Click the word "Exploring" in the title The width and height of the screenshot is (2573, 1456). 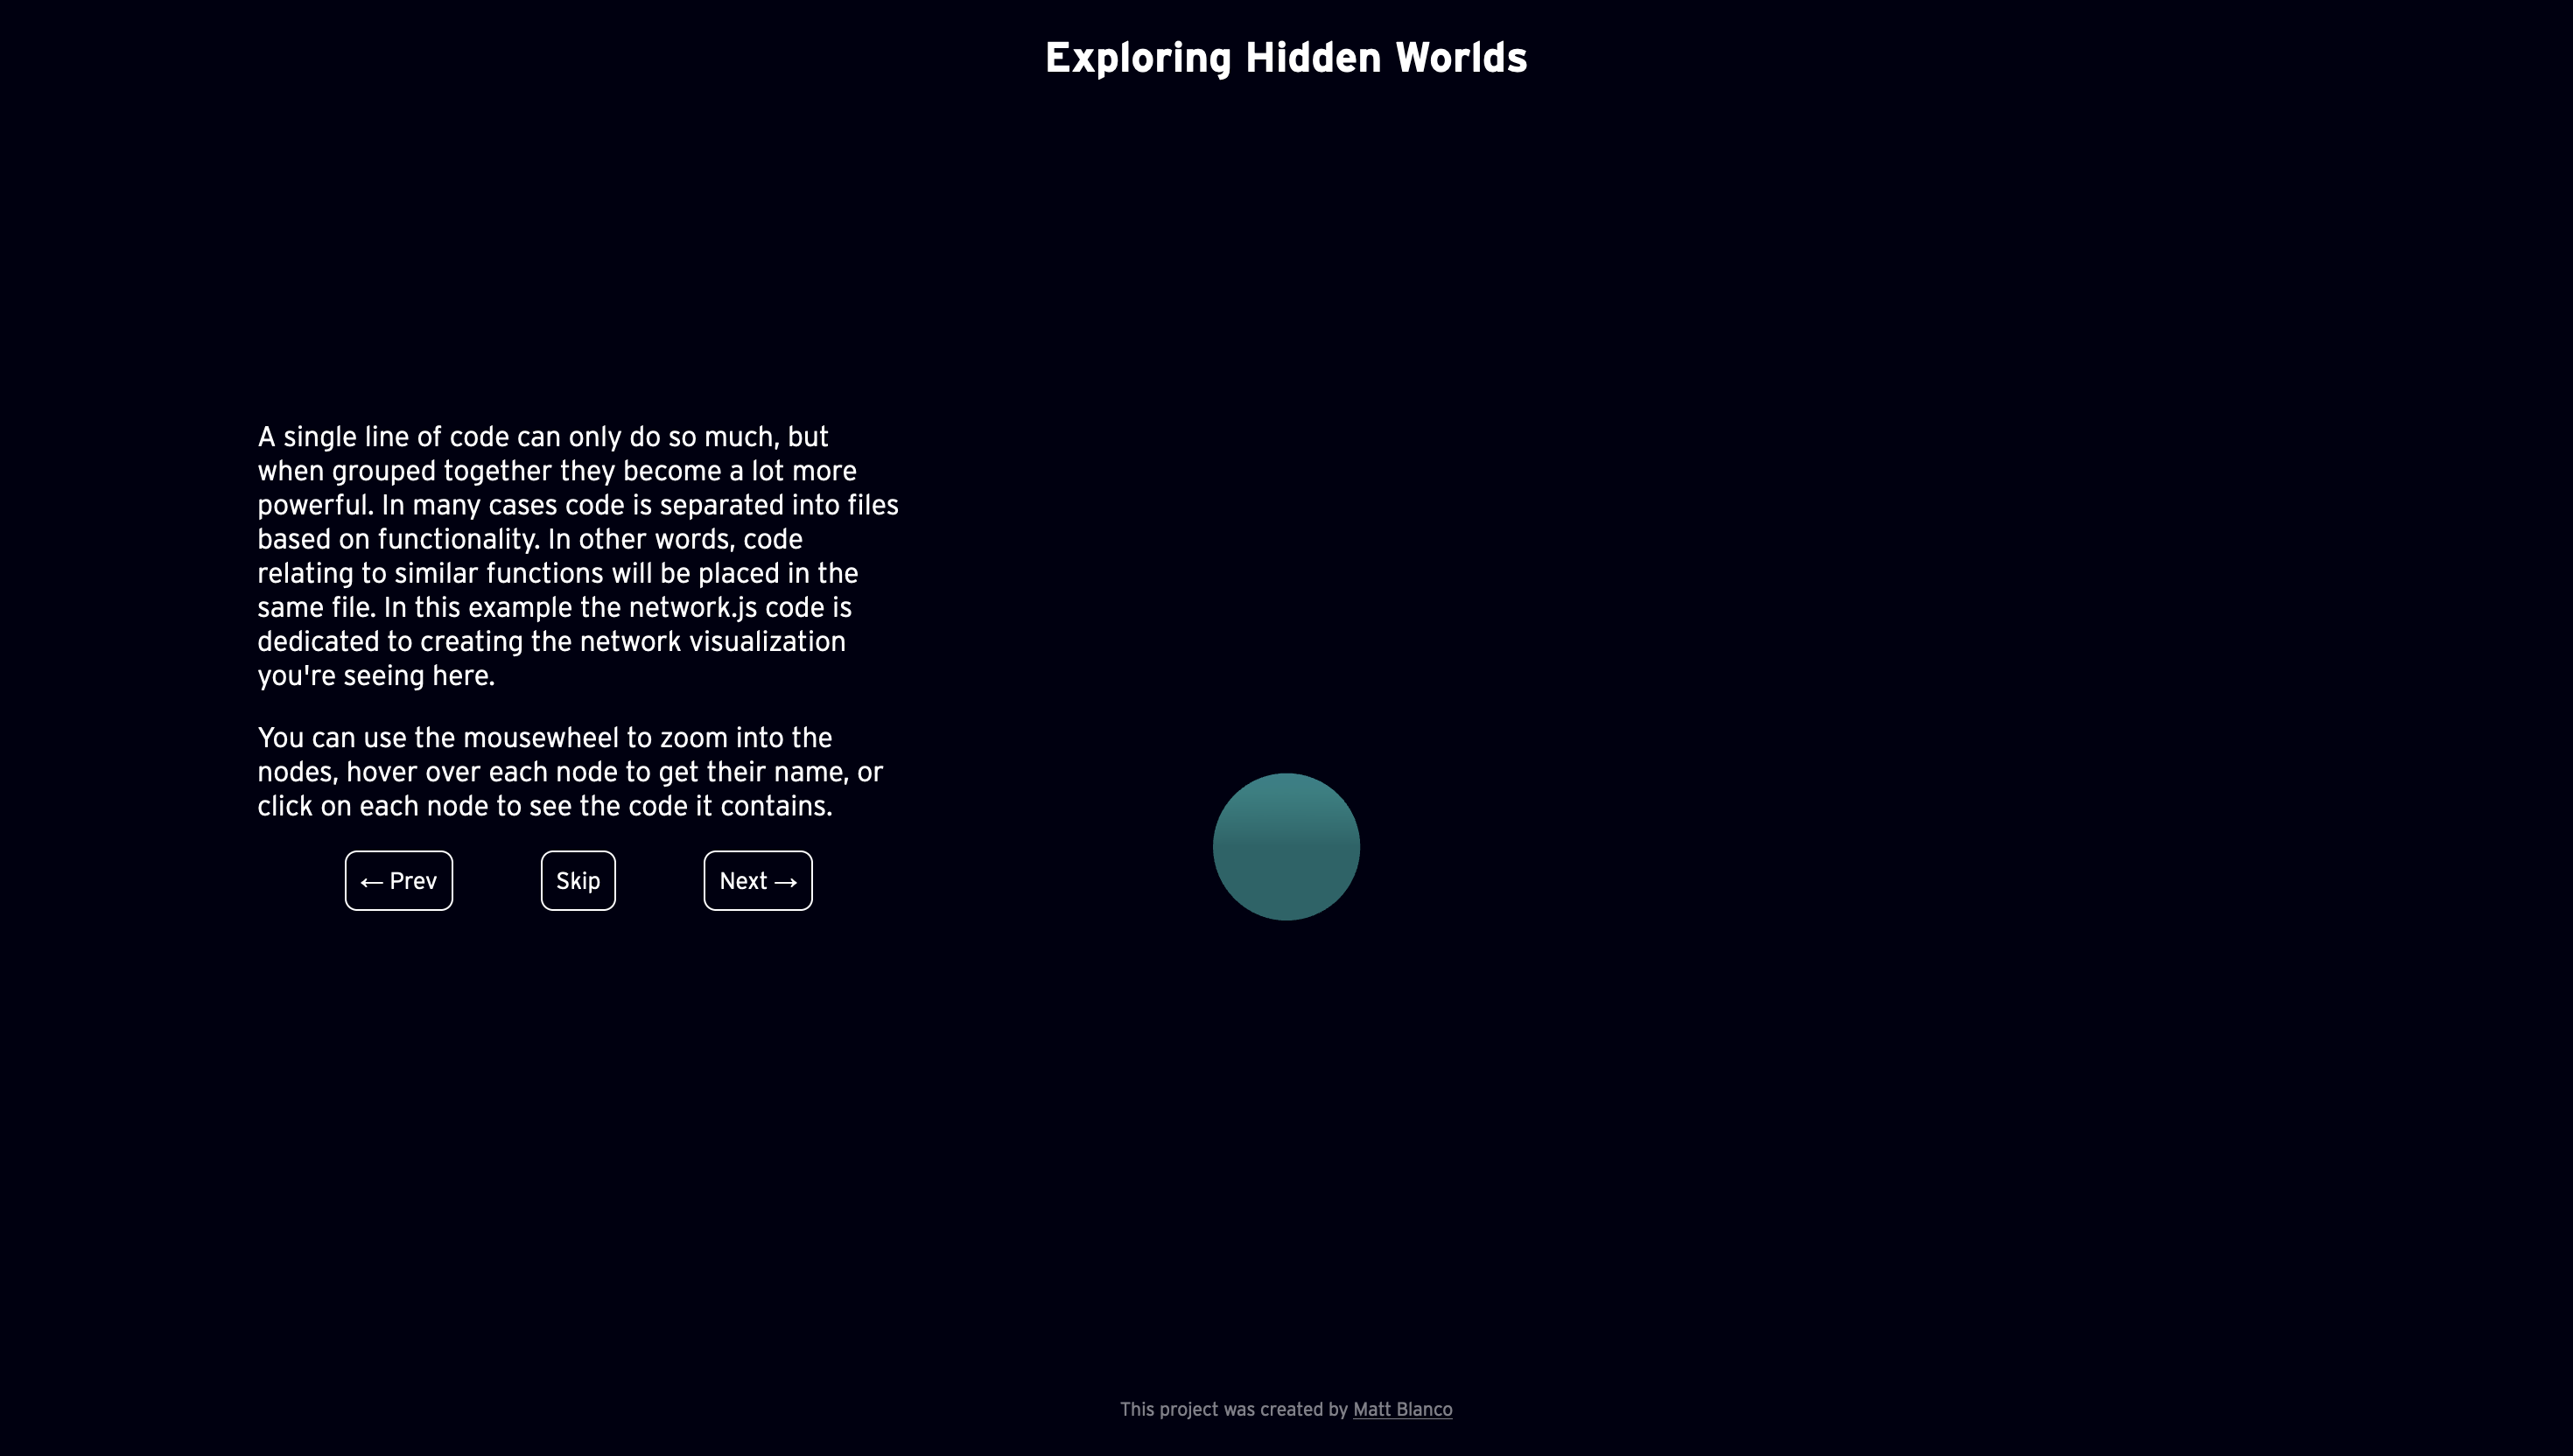[x=1137, y=57]
